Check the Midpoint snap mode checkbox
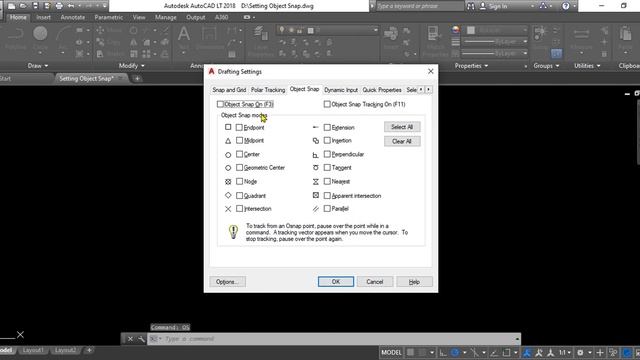This screenshot has height=360, width=640. point(239,140)
